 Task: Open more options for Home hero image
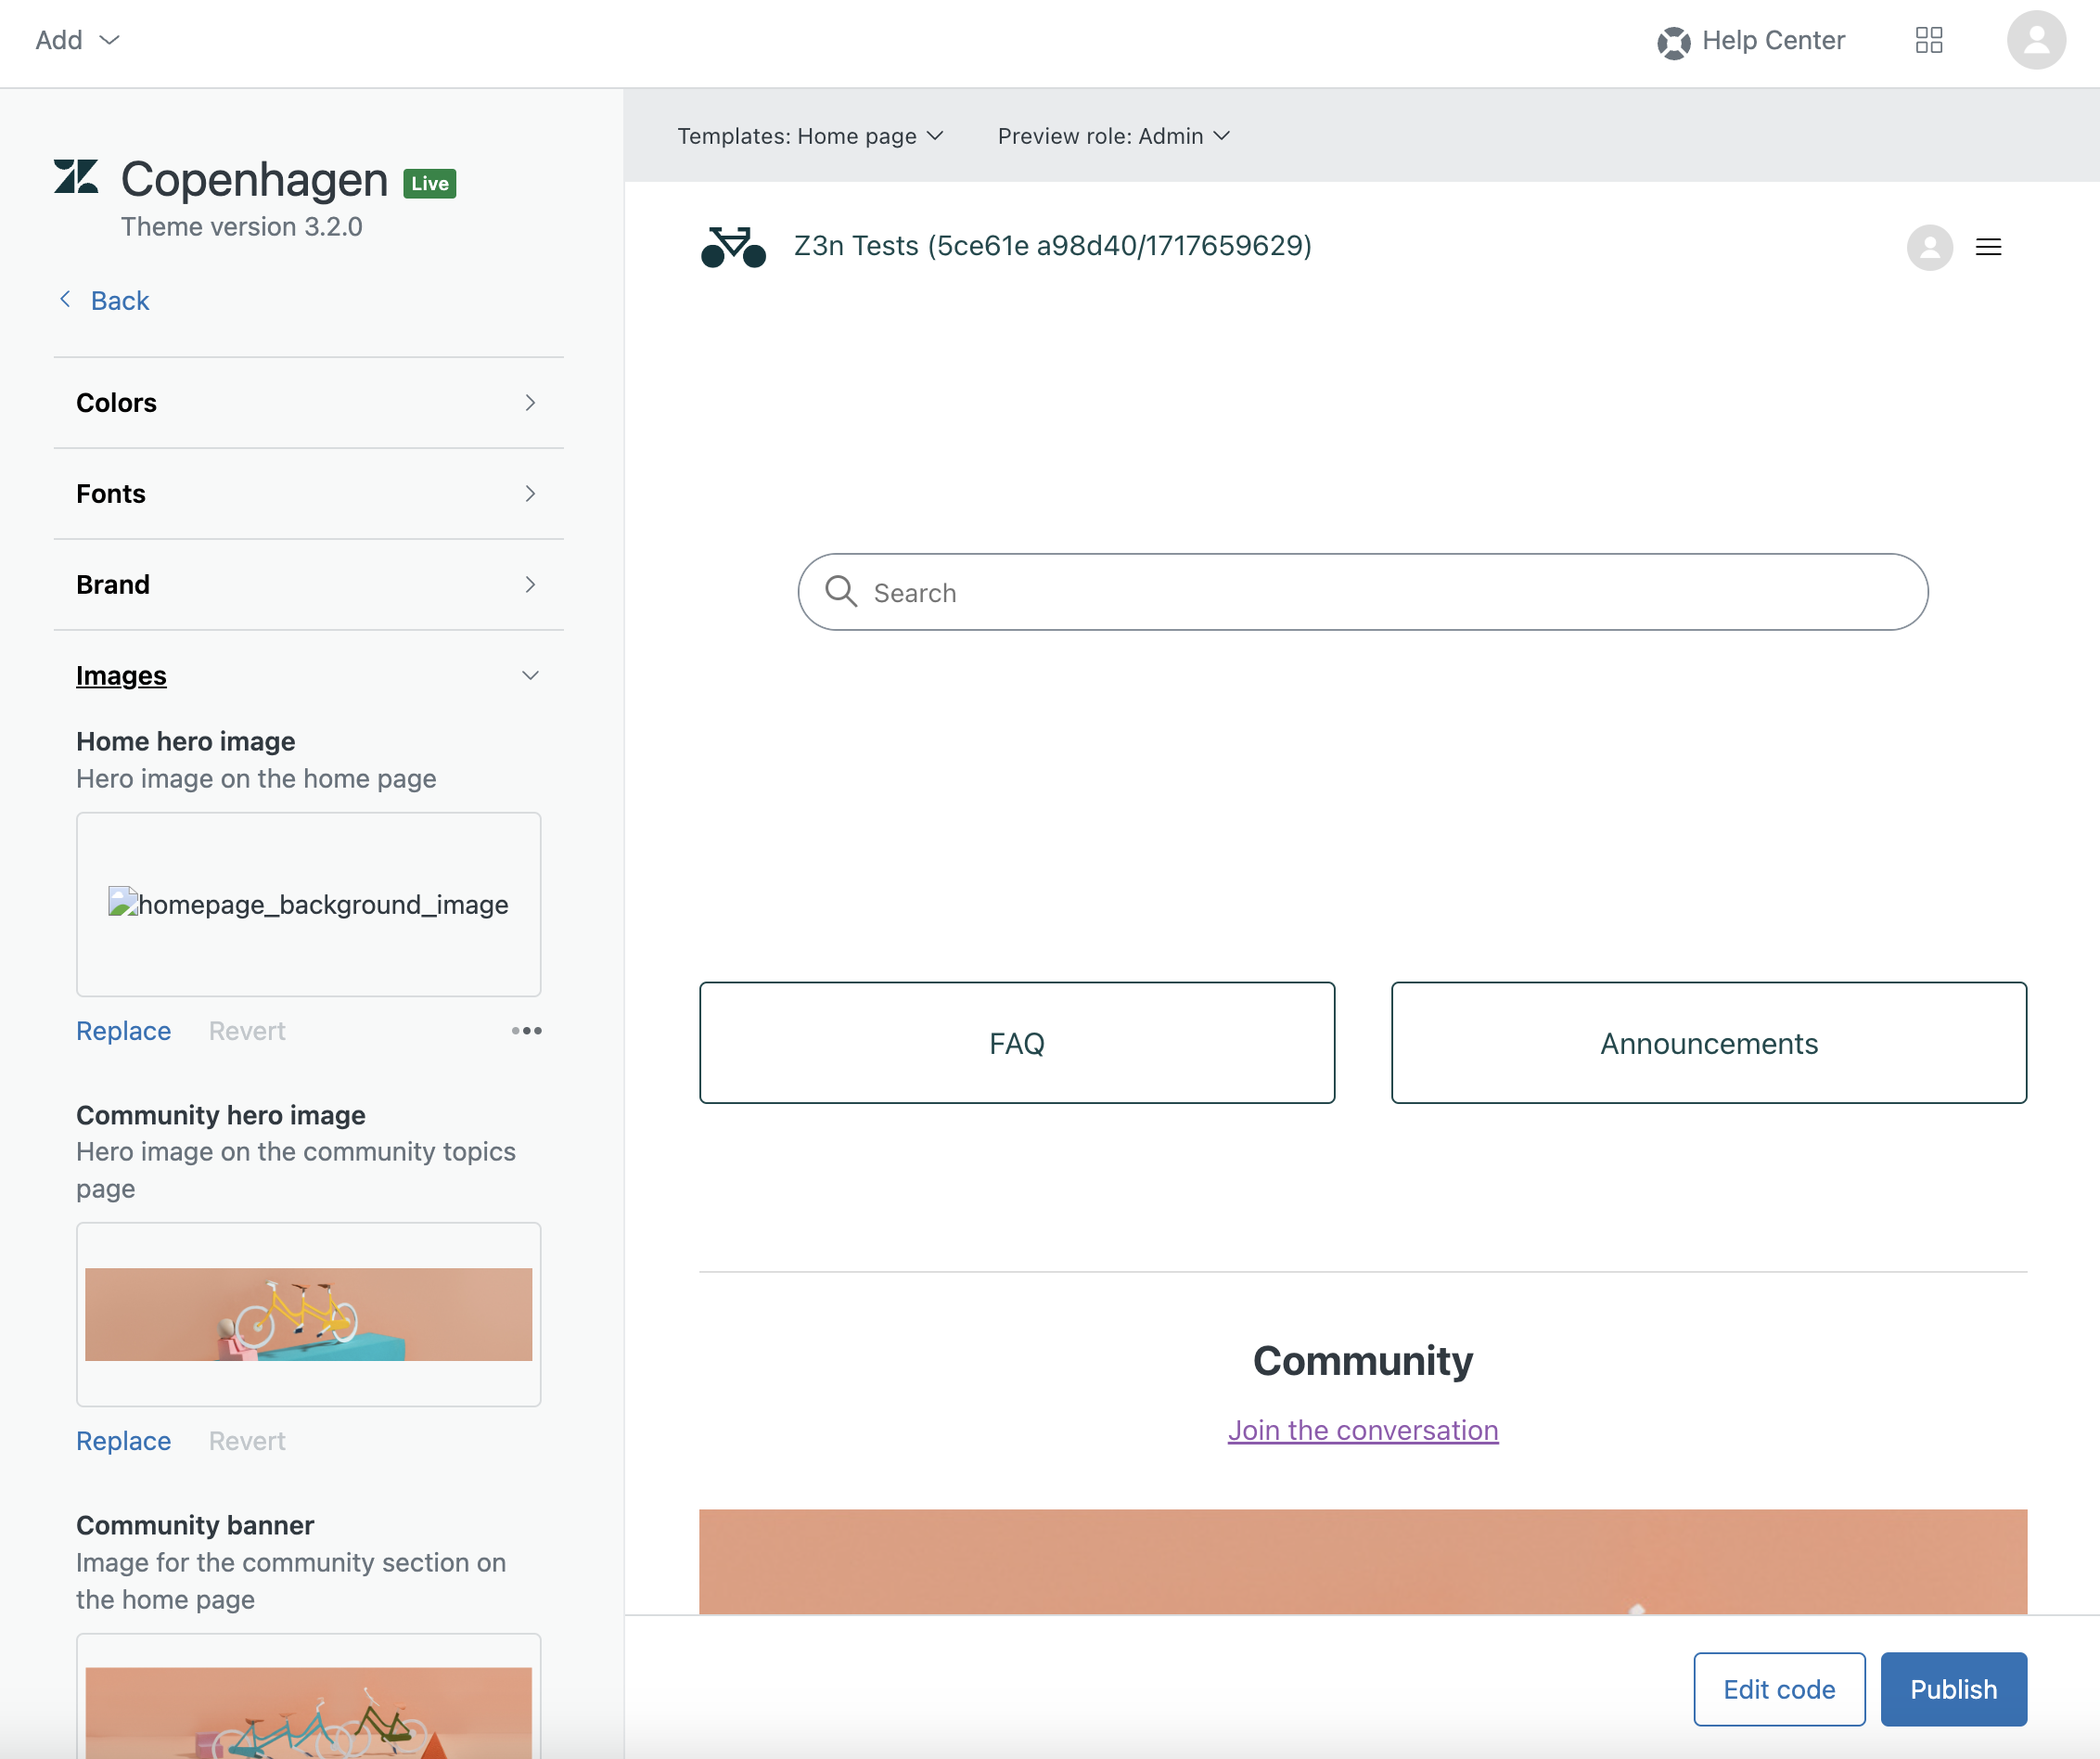526,1030
